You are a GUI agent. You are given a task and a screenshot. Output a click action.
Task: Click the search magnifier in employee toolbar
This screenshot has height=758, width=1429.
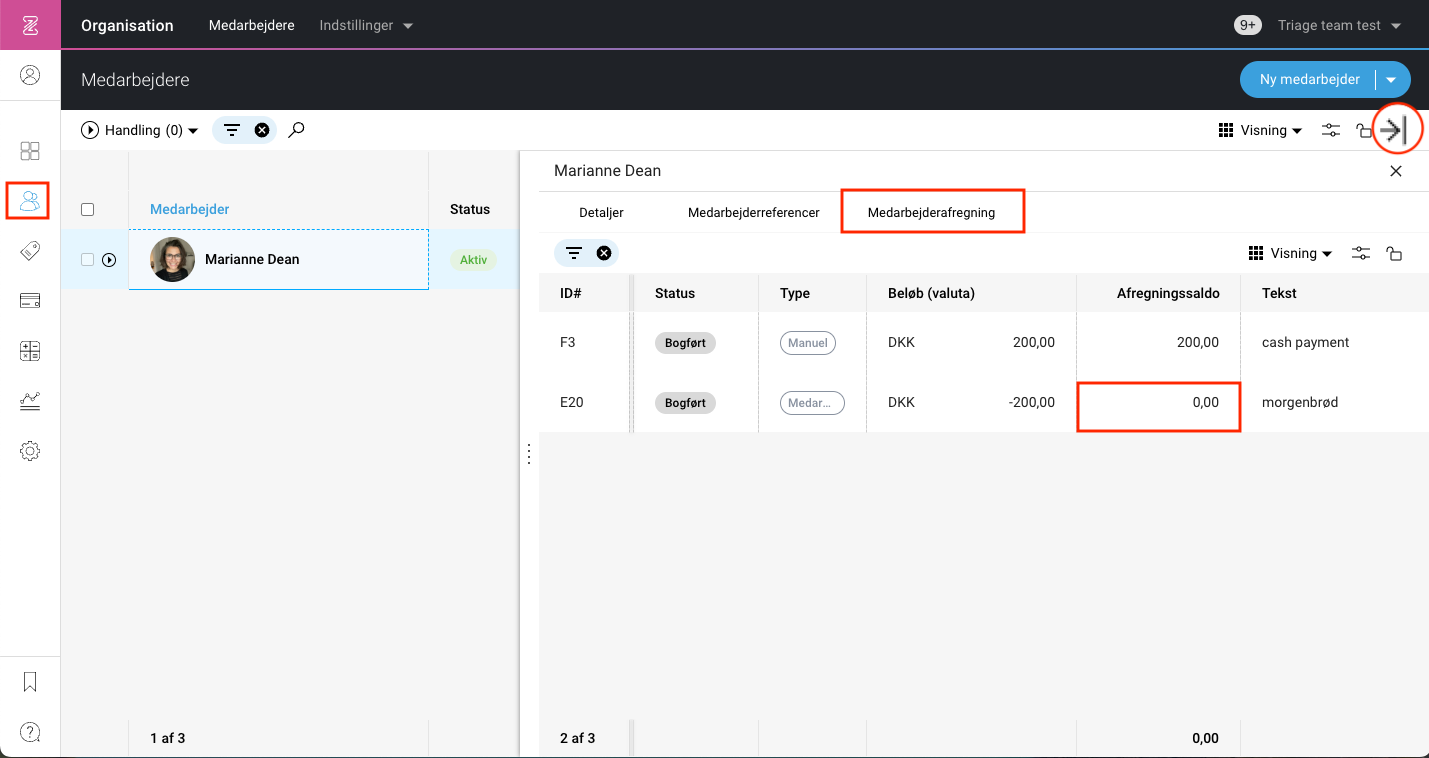point(296,130)
